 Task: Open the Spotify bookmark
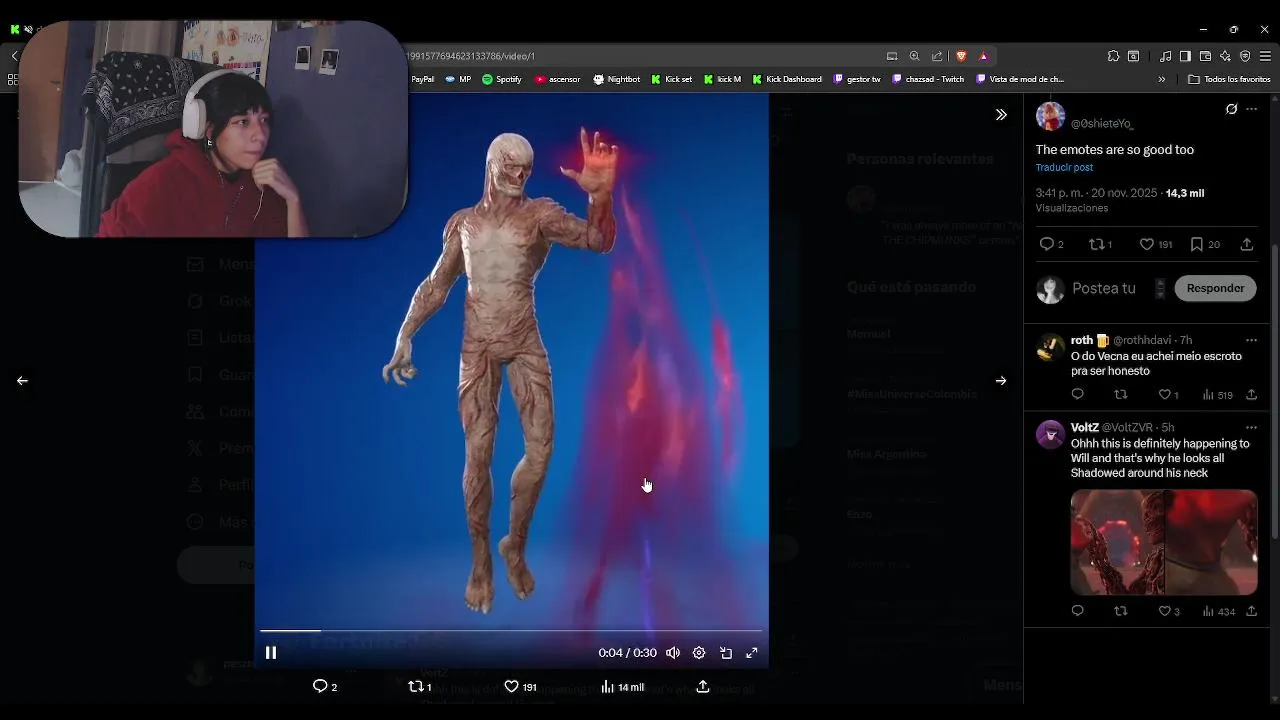[502, 79]
